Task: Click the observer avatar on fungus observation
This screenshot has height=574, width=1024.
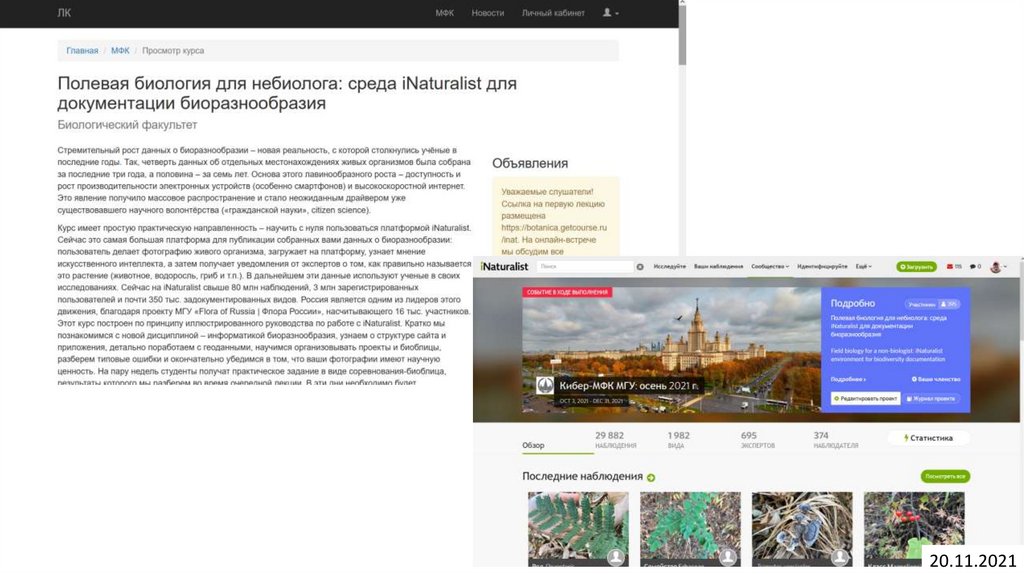Action: pos(840,556)
